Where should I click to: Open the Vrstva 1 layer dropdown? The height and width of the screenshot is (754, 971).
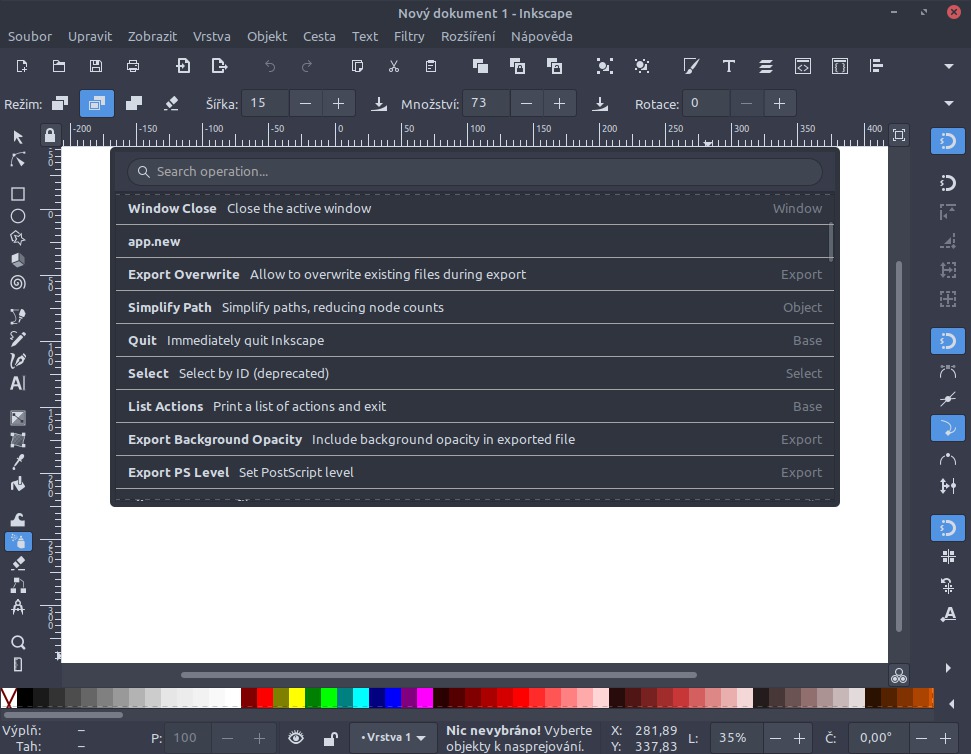(393, 738)
